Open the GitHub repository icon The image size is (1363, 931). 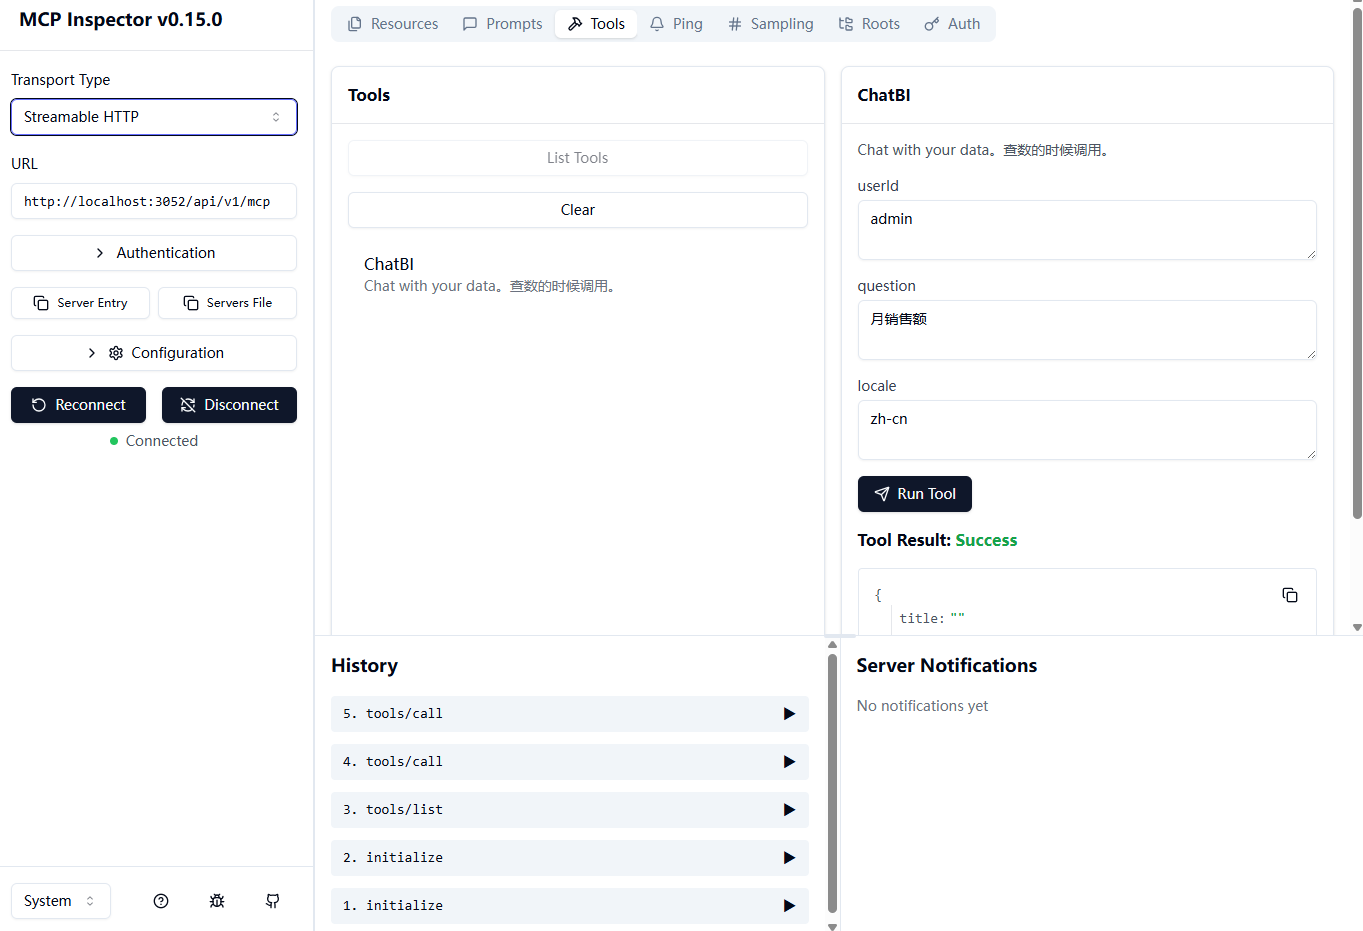pyautogui.click(x=273, y=901)
